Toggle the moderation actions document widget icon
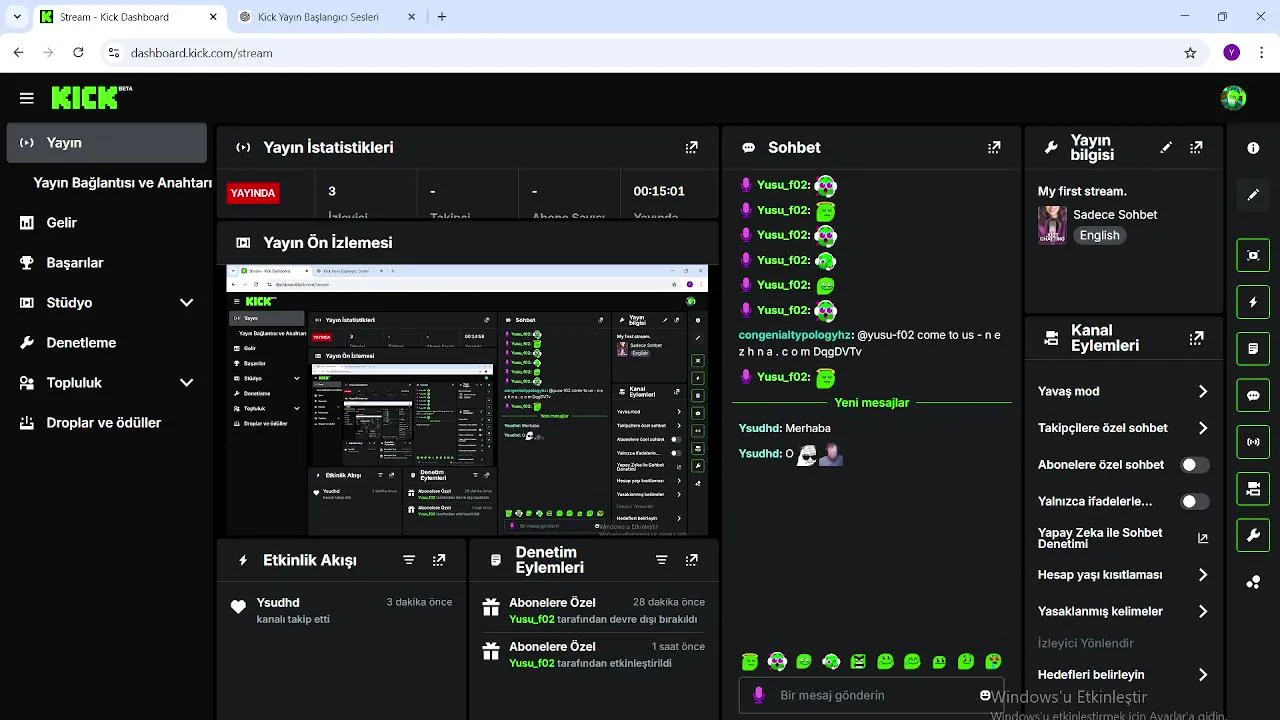This screenshot has width=1280, height=720. pyautogui.click(x=1253, y=349)
